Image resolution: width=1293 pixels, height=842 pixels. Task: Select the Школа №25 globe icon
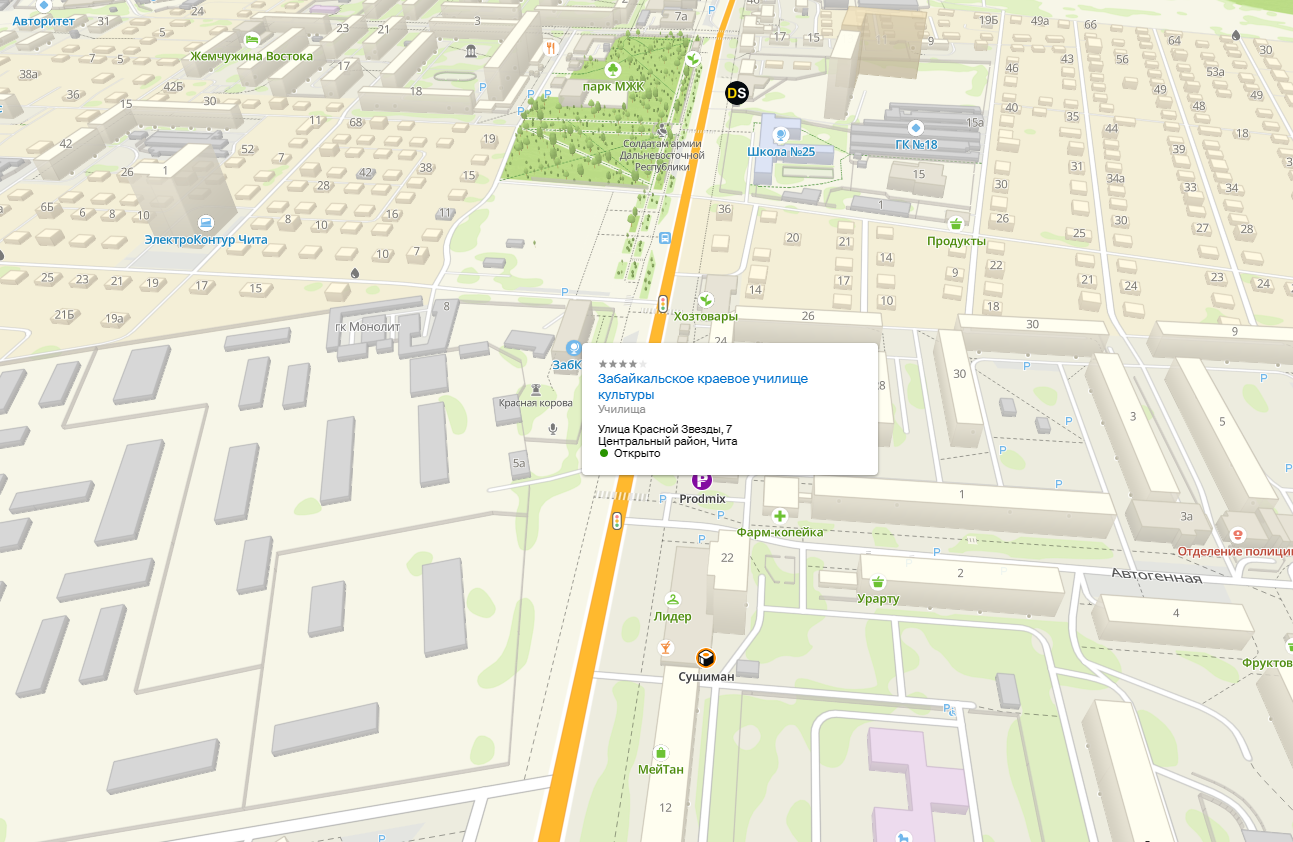click(x=781, y=134)
